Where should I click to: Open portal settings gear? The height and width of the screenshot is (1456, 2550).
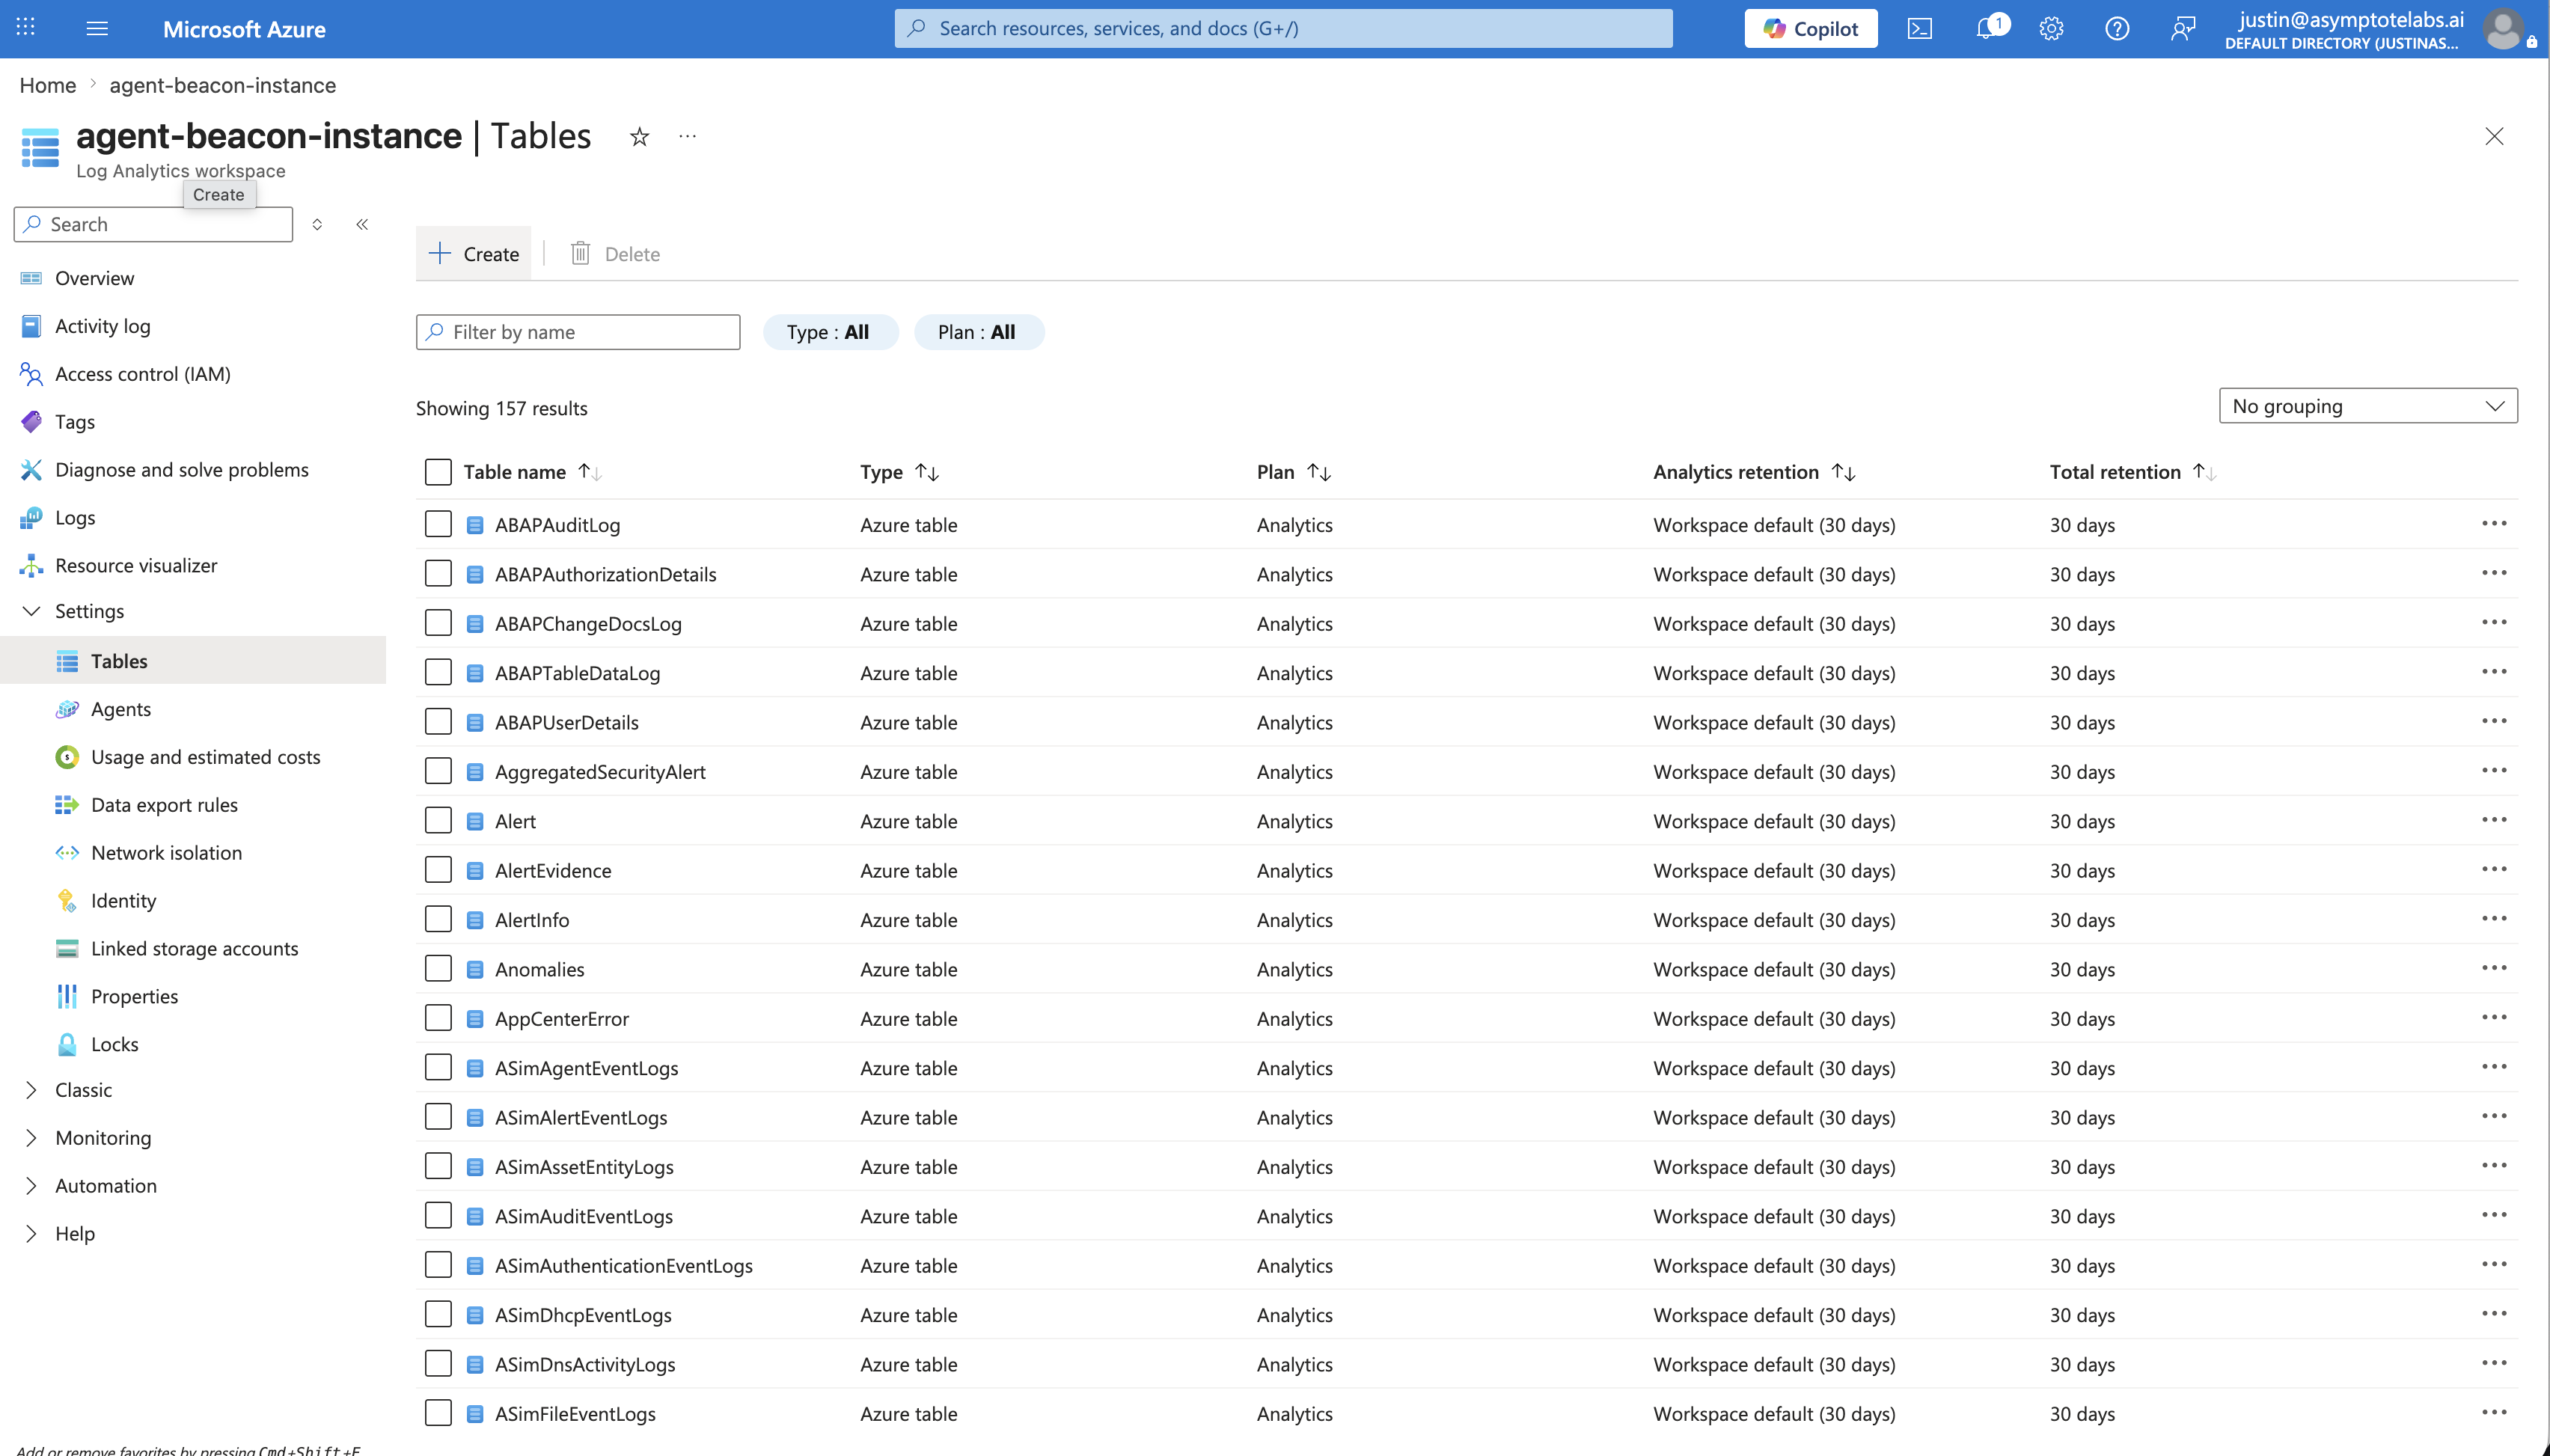(2051, 28)
